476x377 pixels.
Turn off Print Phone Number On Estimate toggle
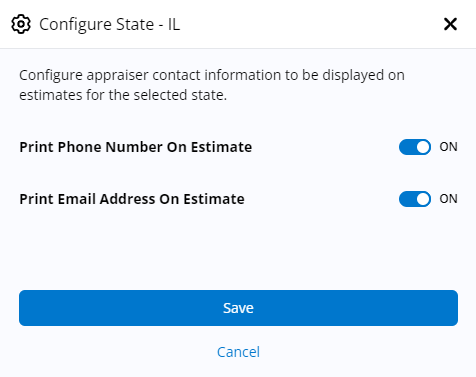point(415,147)
